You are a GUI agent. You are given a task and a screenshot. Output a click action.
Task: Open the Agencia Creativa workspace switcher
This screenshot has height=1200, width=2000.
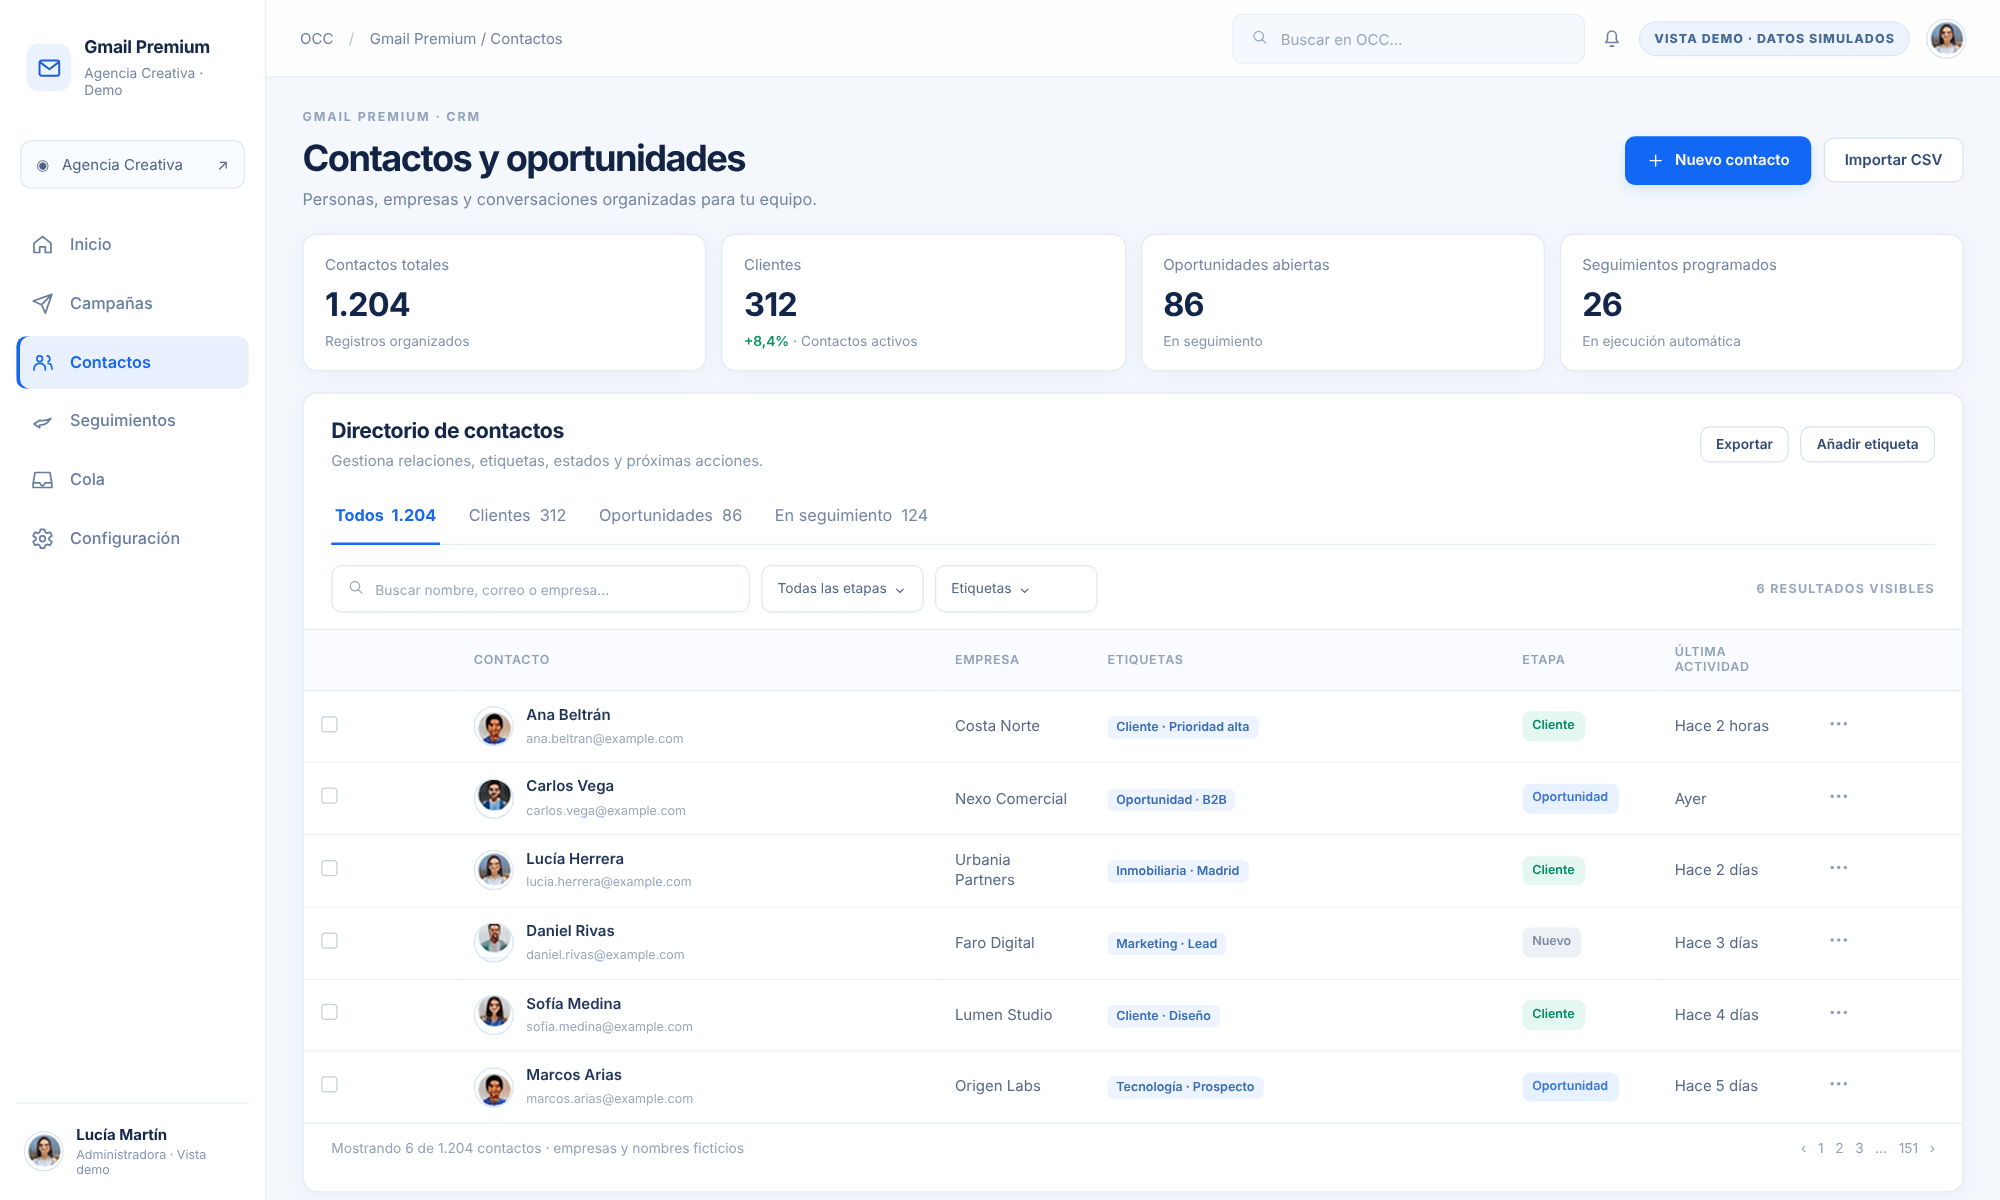[132, 165]
